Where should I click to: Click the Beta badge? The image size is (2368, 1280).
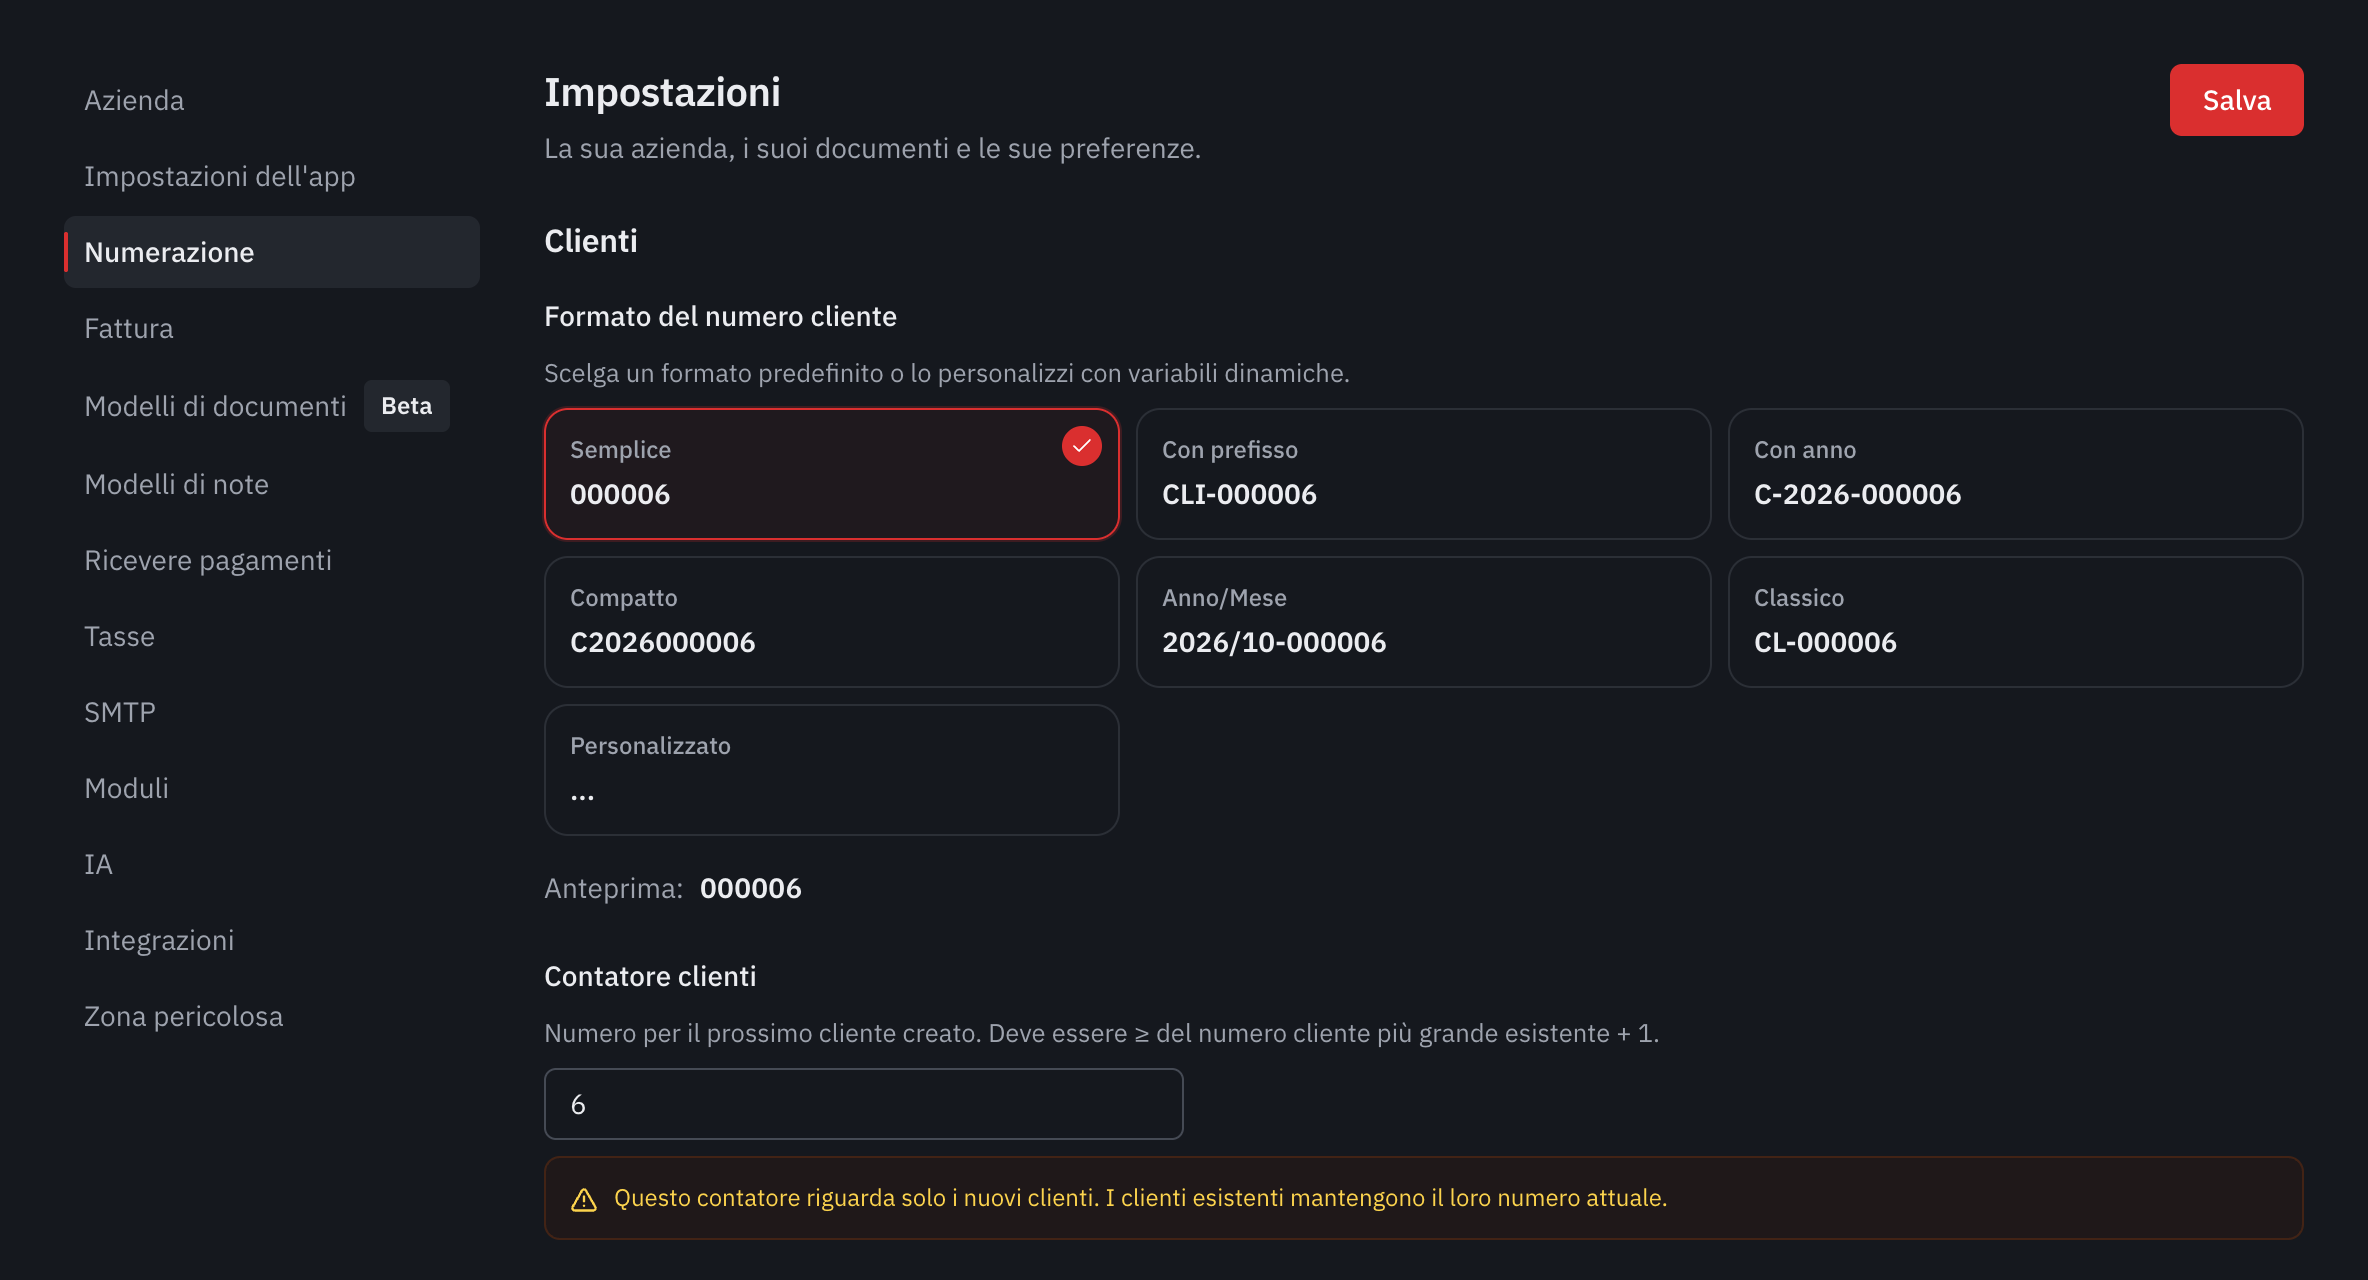click(406, 406)
